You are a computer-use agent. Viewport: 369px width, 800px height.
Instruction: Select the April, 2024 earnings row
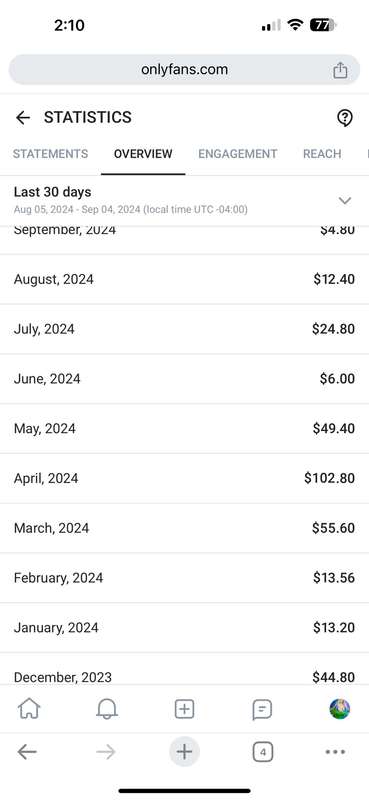pyautogui.click(x=184, y=478)
